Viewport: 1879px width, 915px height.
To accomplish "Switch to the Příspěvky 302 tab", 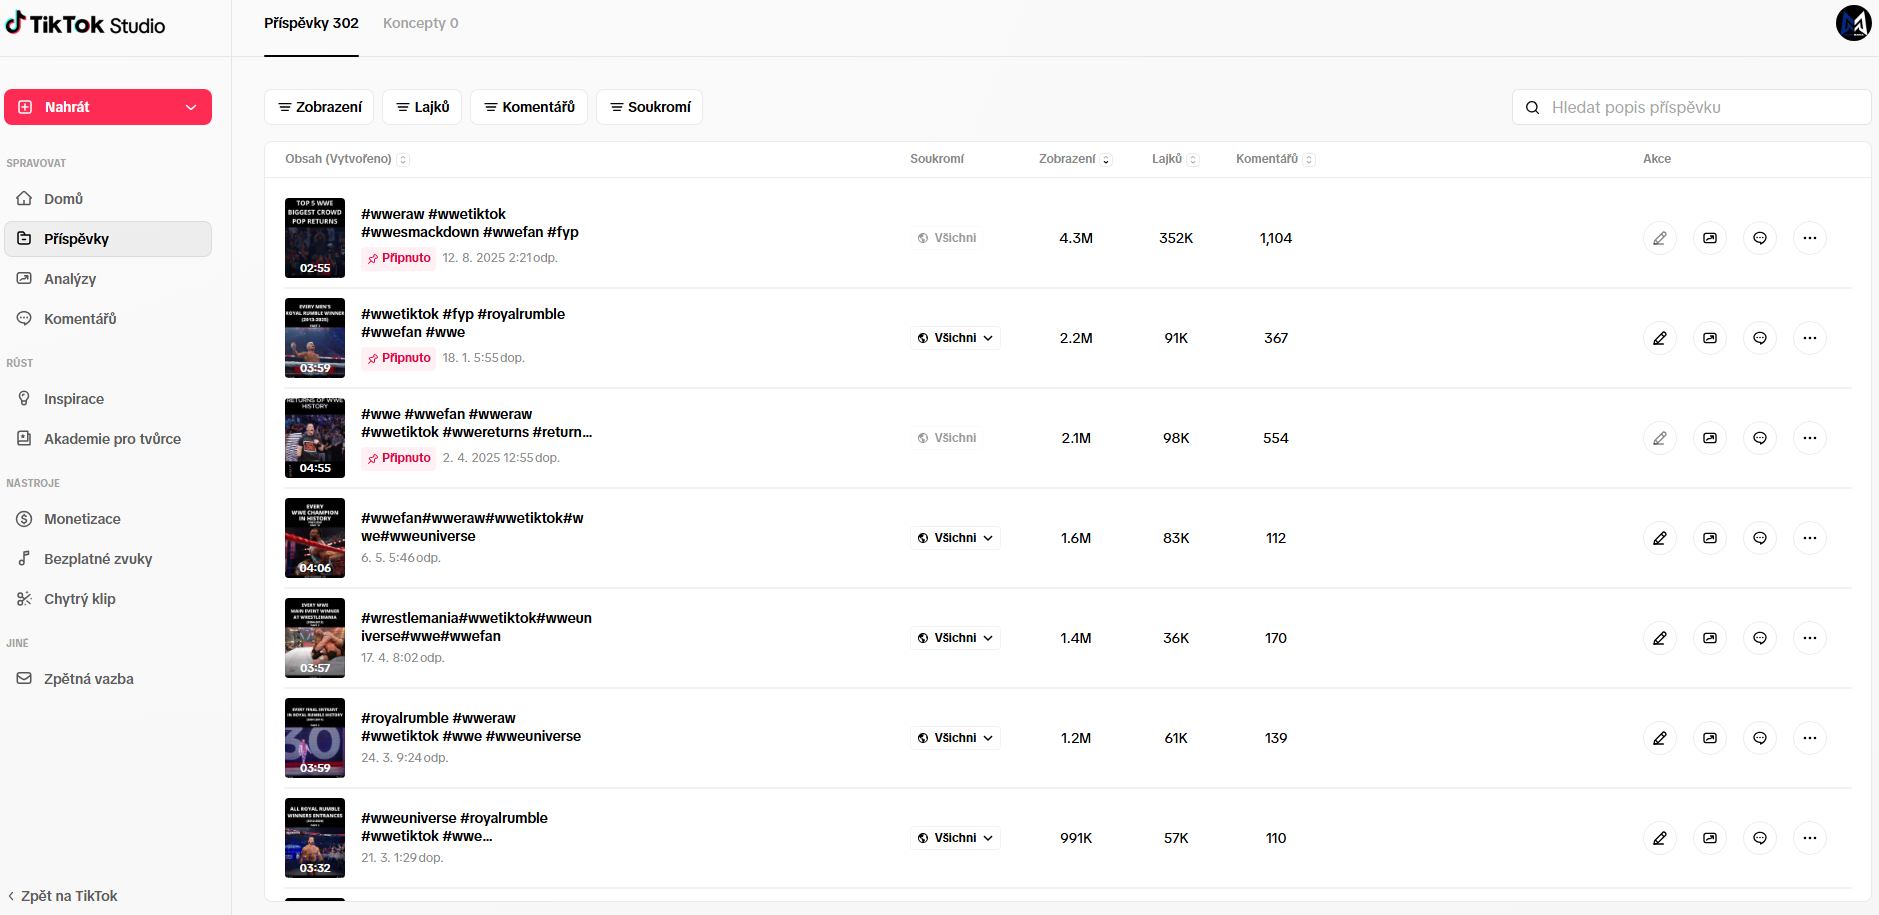I will 311,23.
